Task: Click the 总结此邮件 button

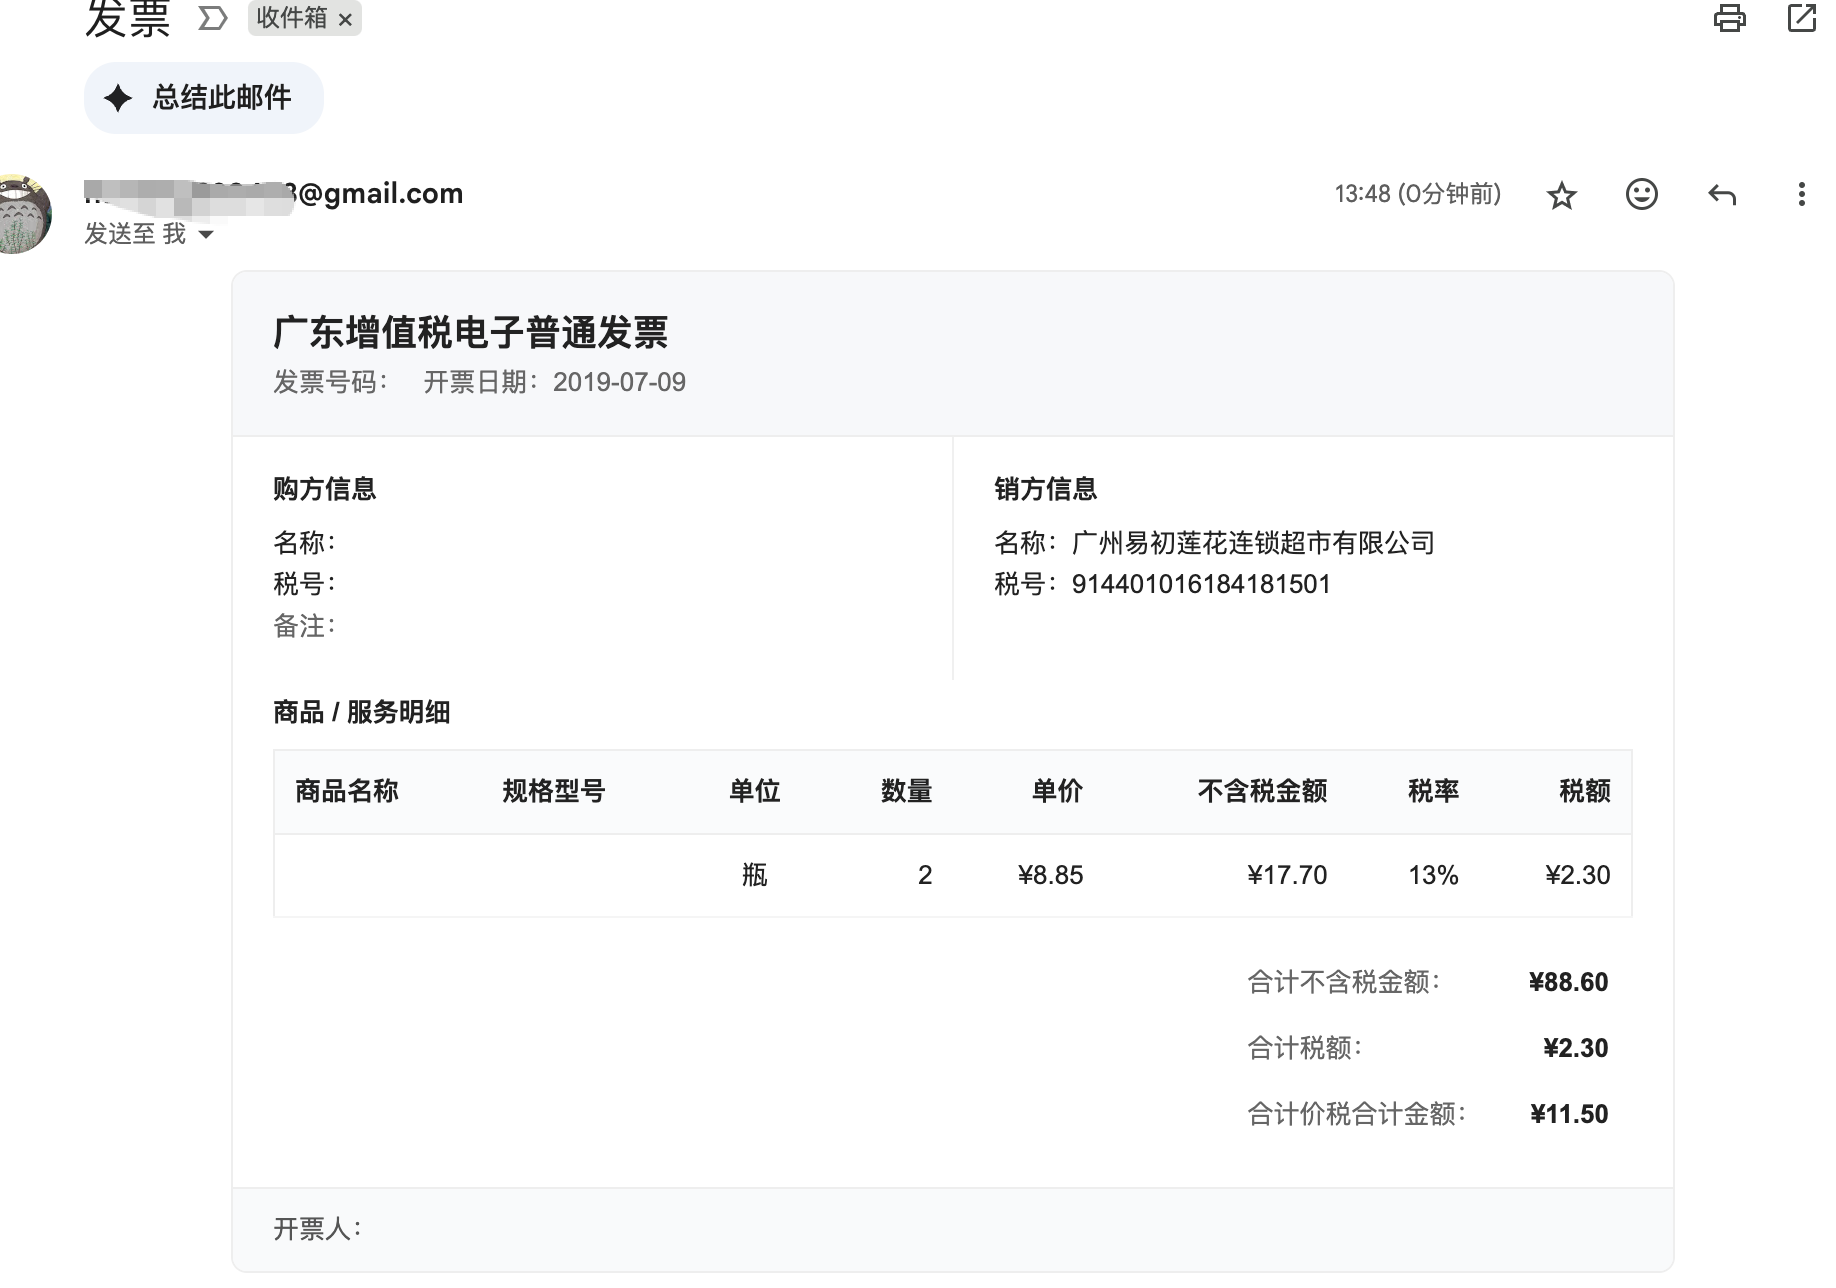Action: point(204,98)
